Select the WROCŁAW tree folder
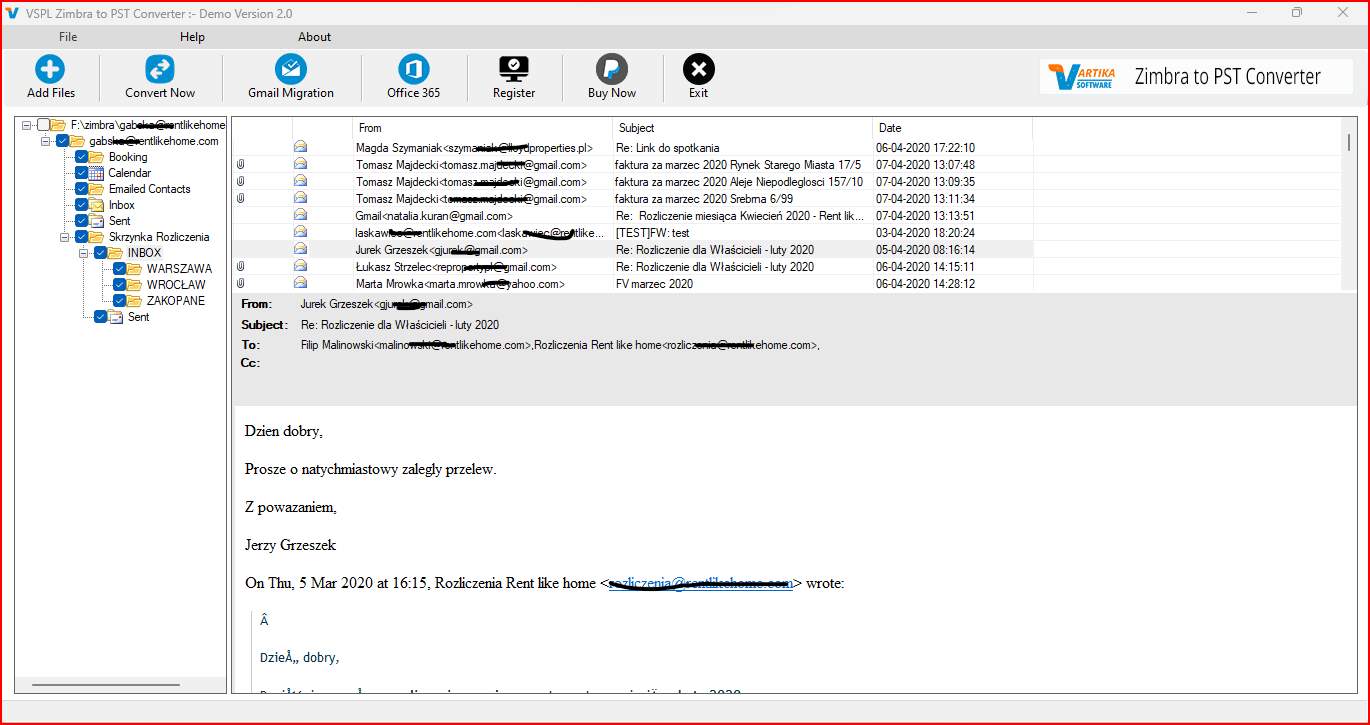 point(175,285)
